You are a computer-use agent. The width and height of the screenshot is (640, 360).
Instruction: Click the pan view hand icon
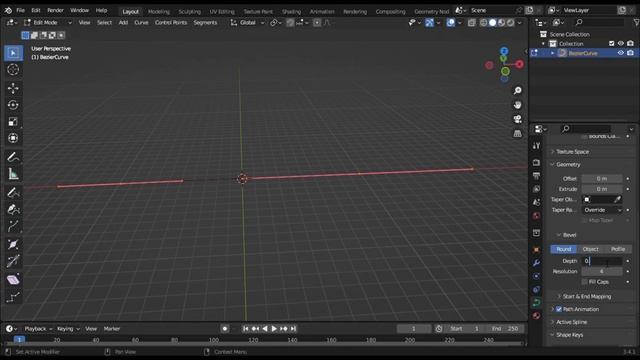518,105
